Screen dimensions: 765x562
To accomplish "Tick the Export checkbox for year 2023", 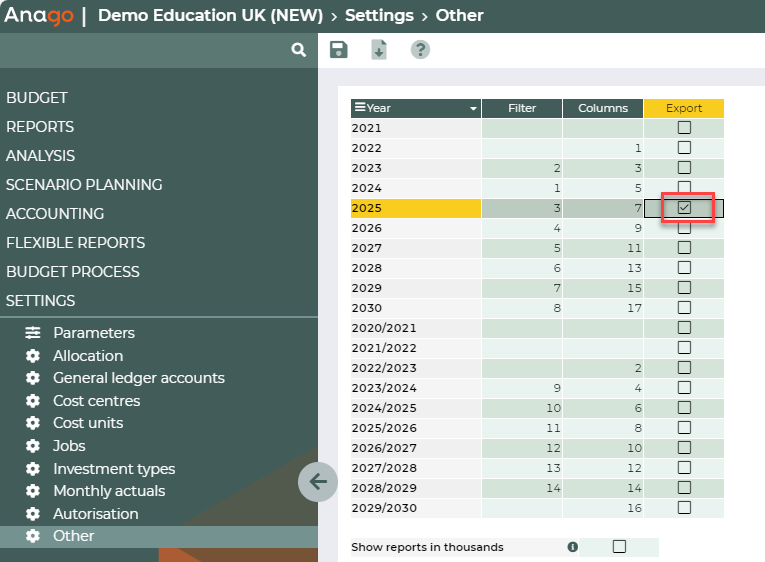I will click(x=684, y=168).
